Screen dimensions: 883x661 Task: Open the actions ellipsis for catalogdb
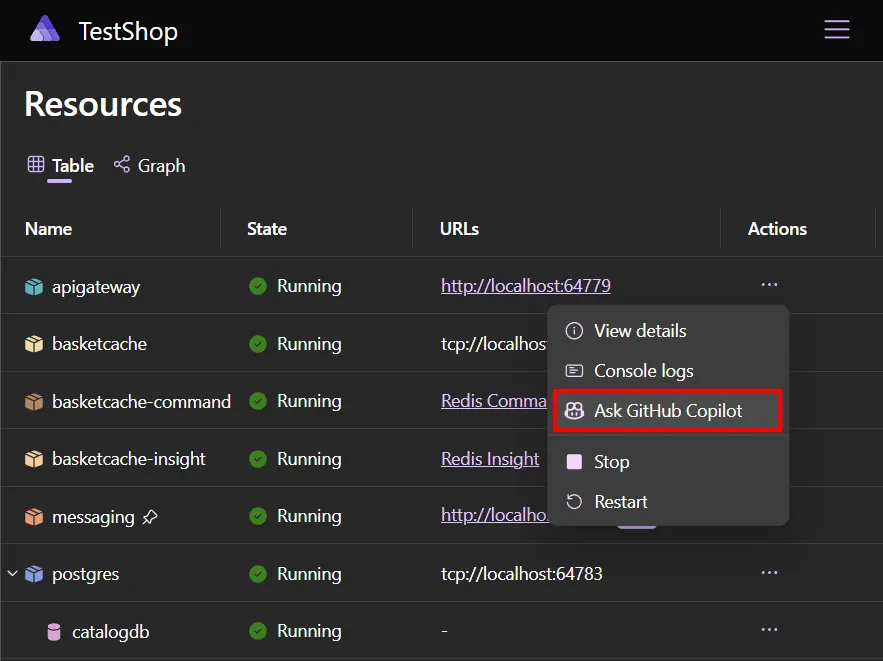point(769,630)
